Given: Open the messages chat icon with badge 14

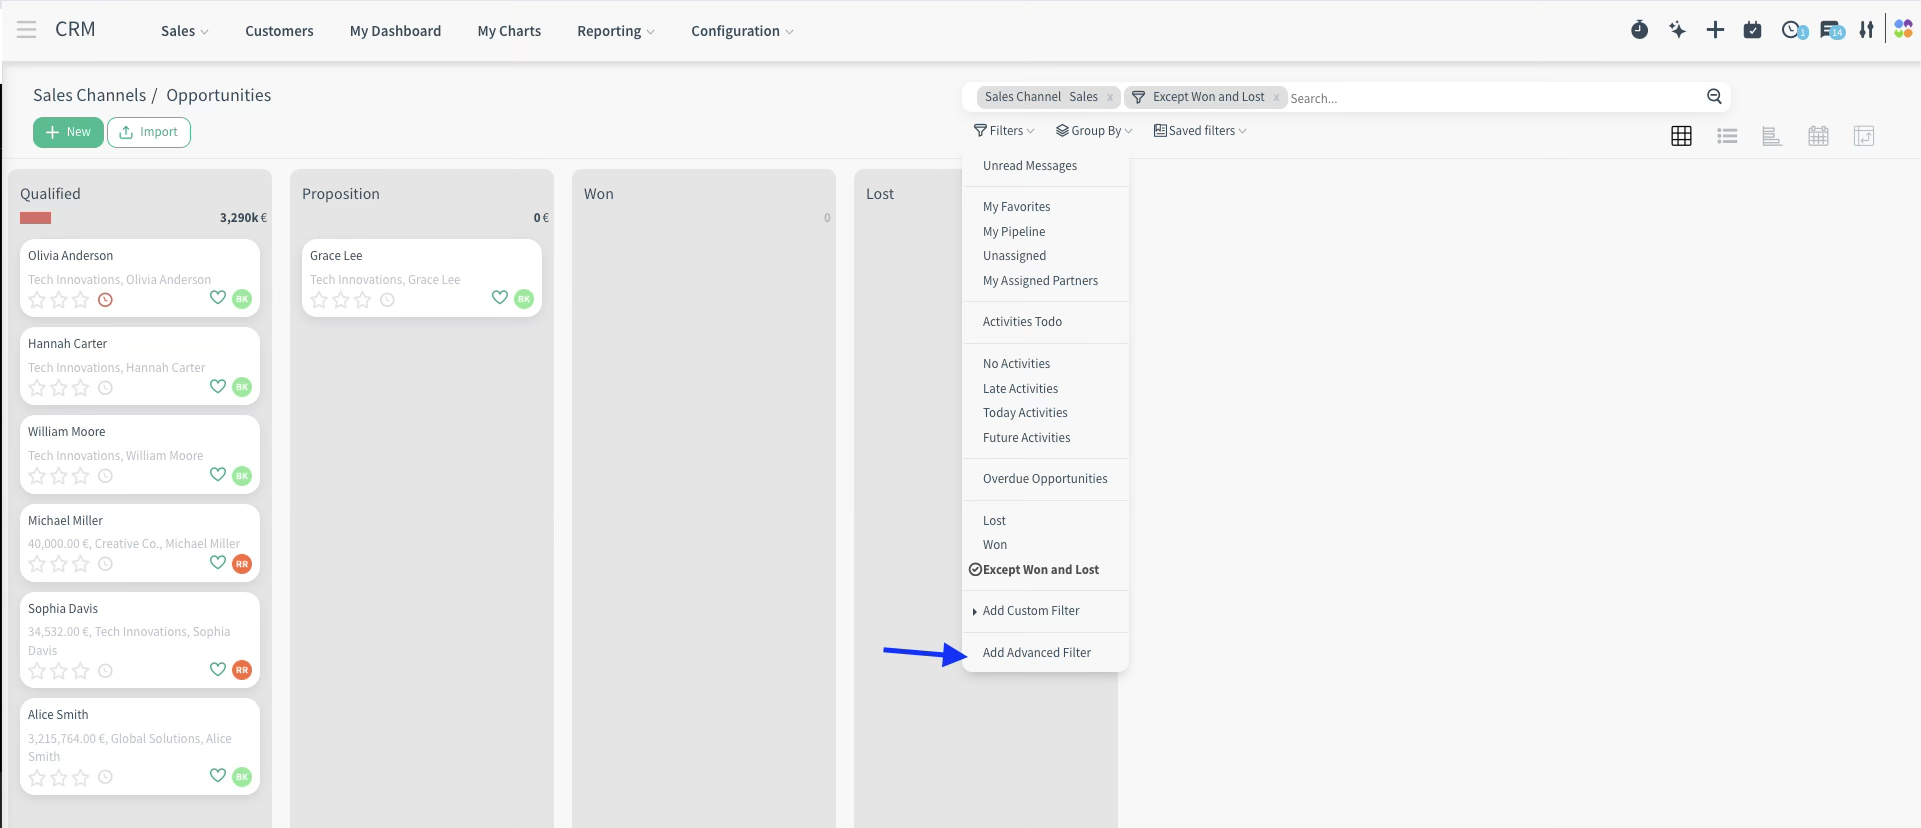Looking at the screenshot, I should (x=1832, y=30).
